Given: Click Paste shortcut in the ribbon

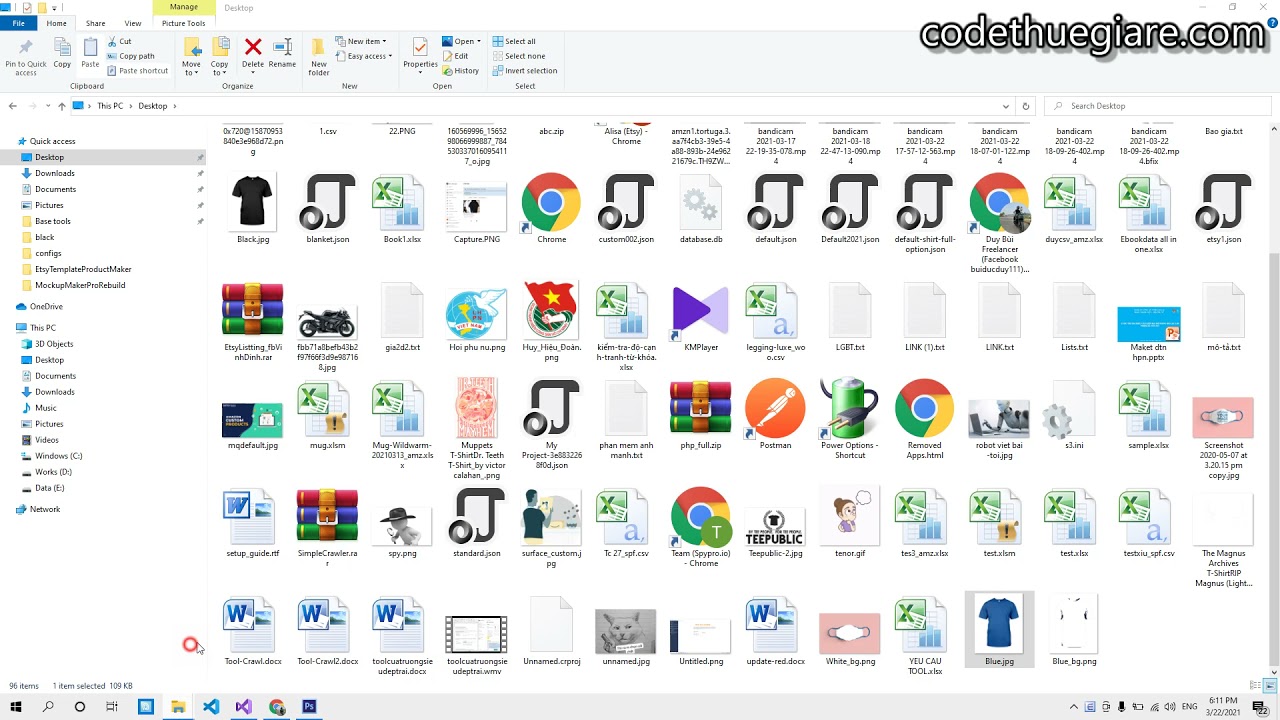Looking at the screenshot, I should 137,71.
